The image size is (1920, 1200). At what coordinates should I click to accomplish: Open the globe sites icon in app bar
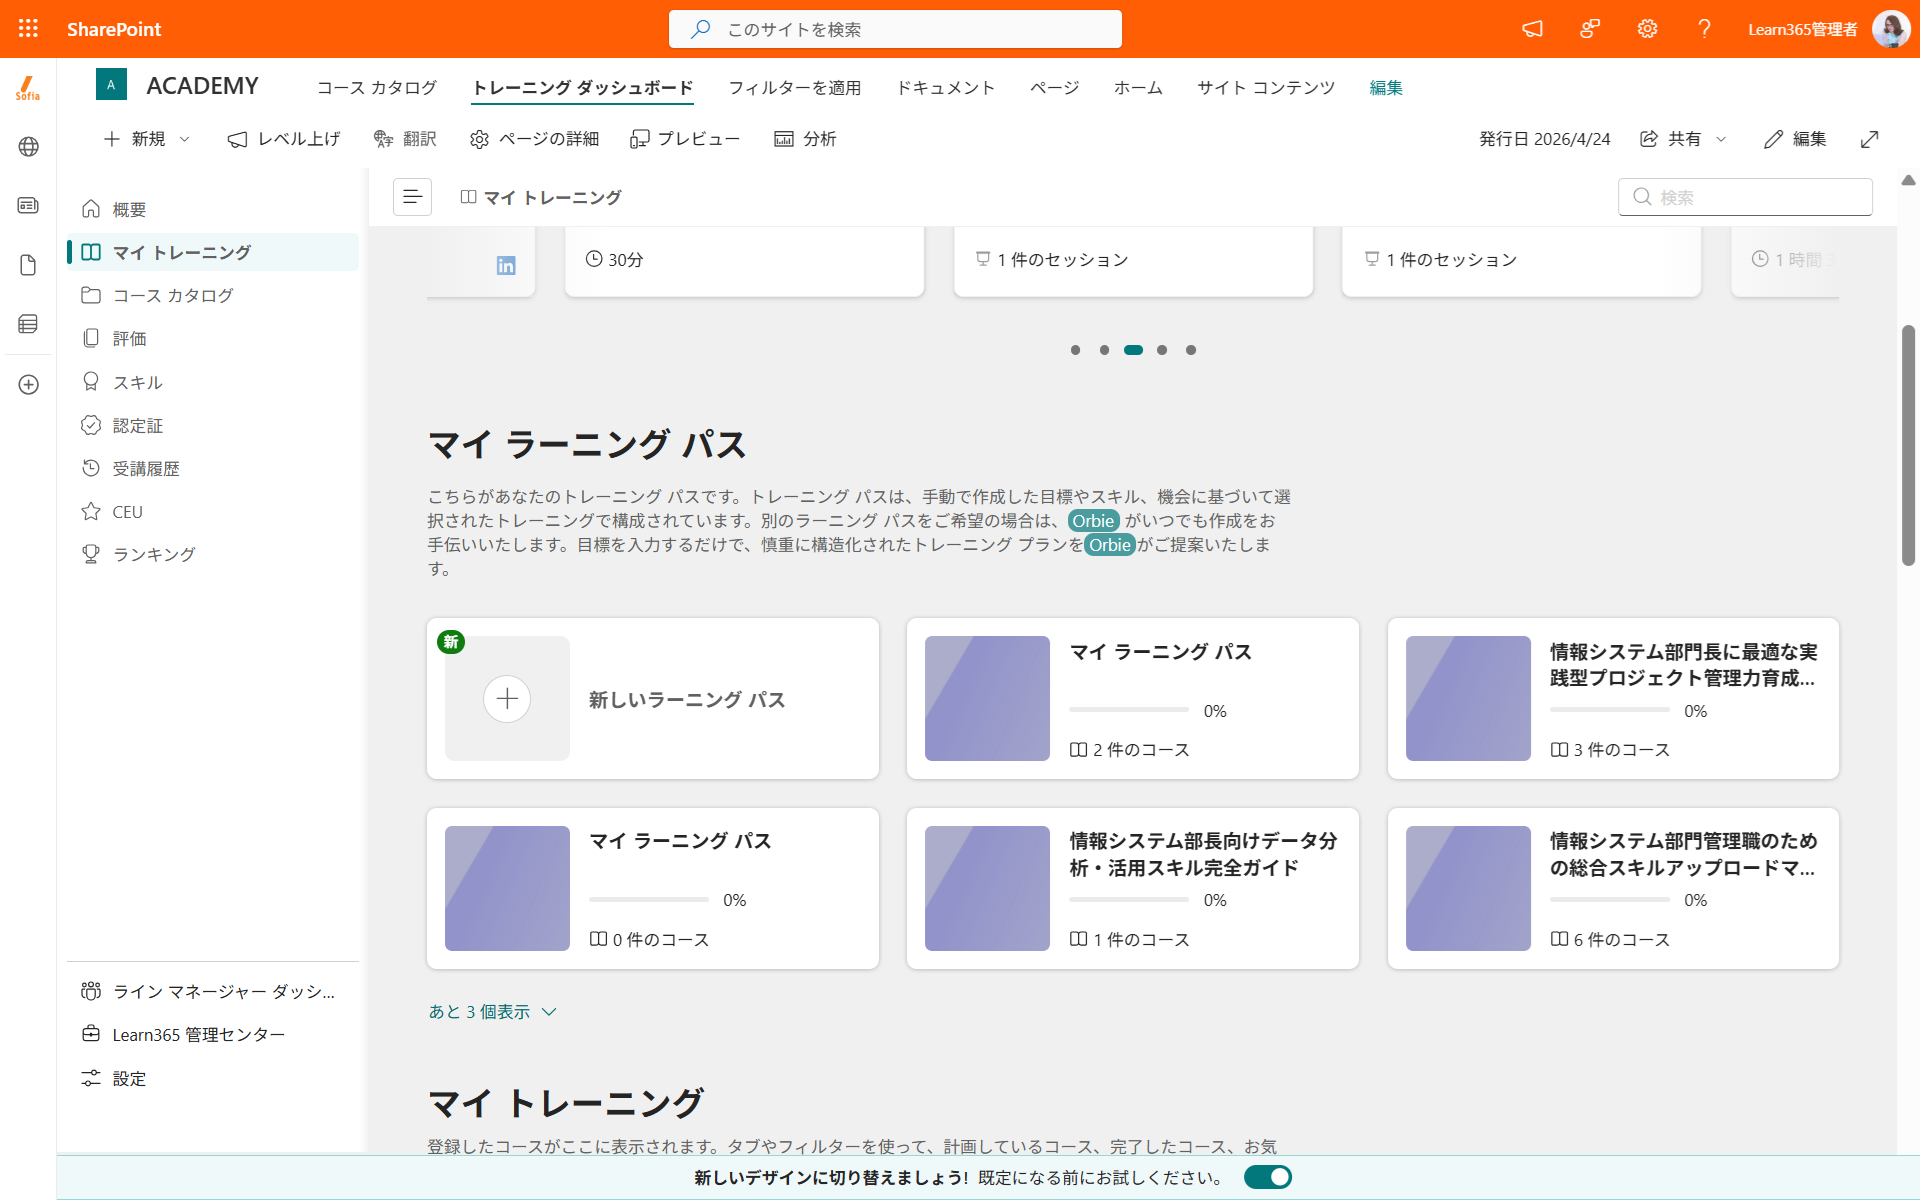[28, 147]
